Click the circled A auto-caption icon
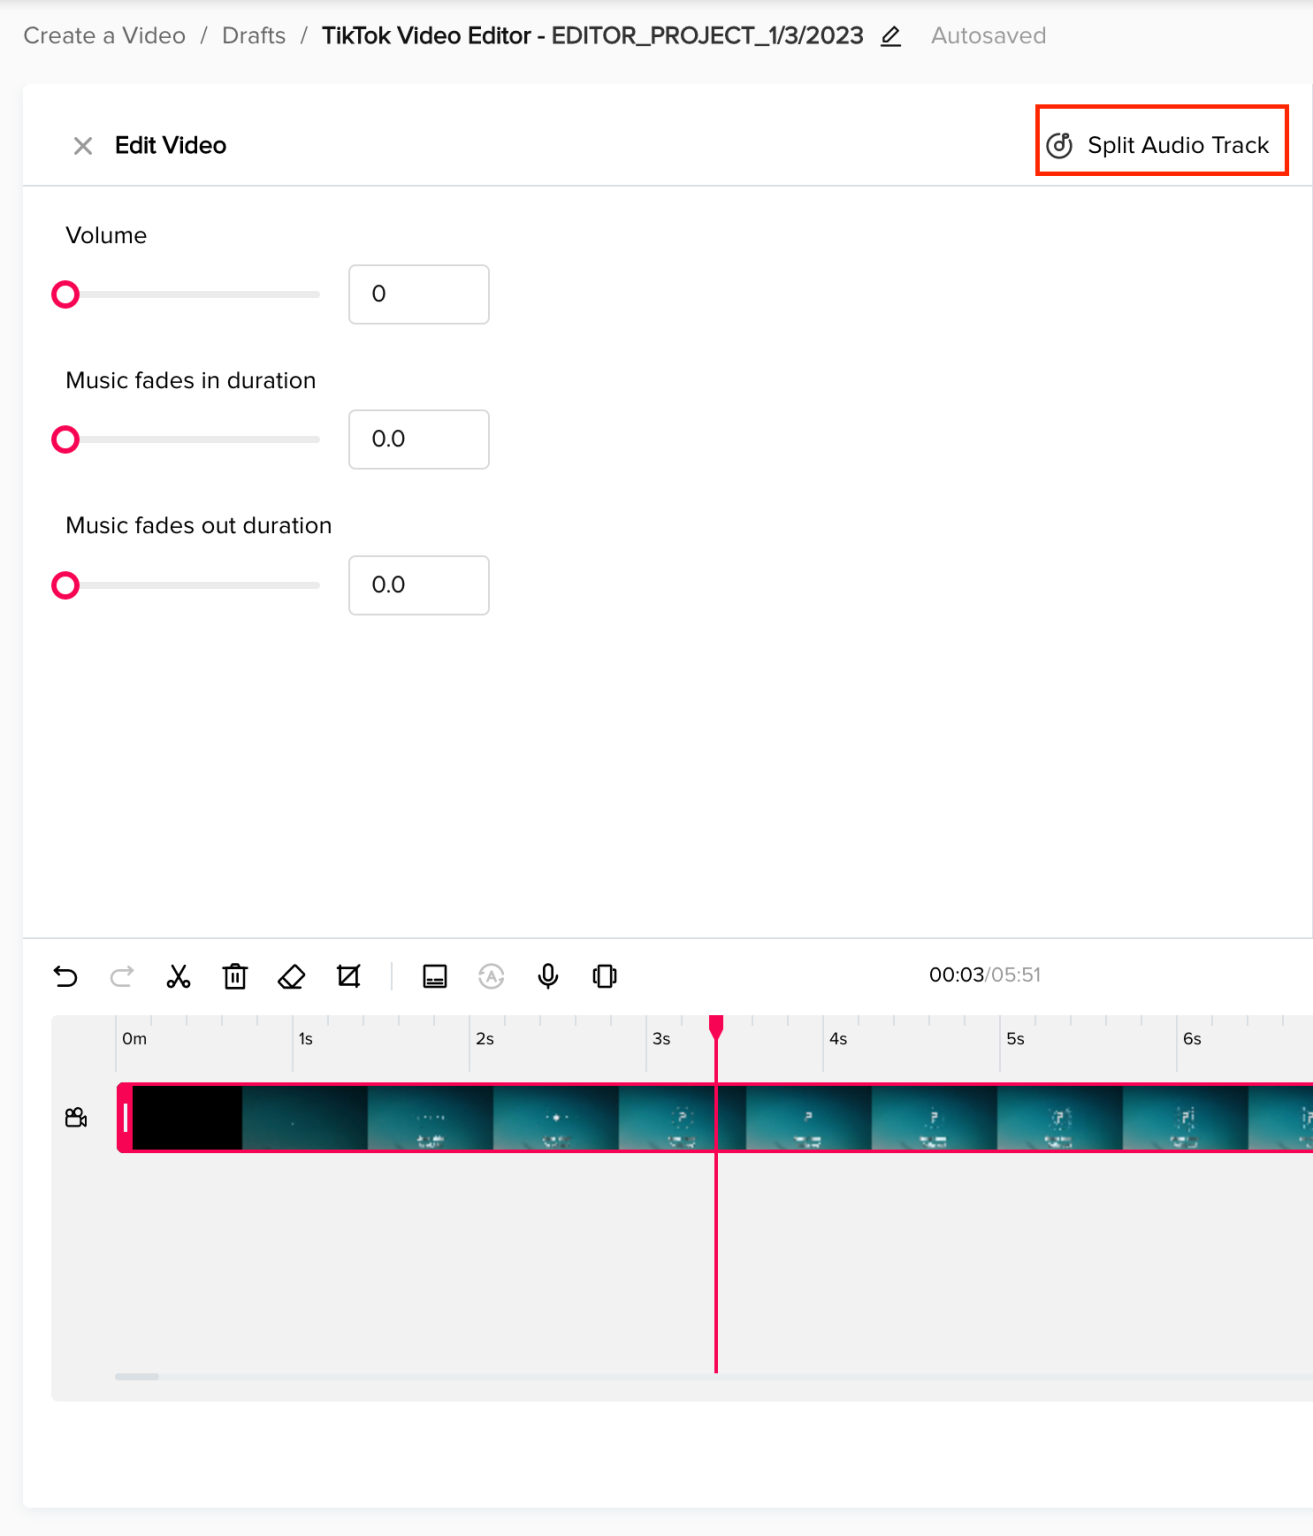 pos(491,976)
